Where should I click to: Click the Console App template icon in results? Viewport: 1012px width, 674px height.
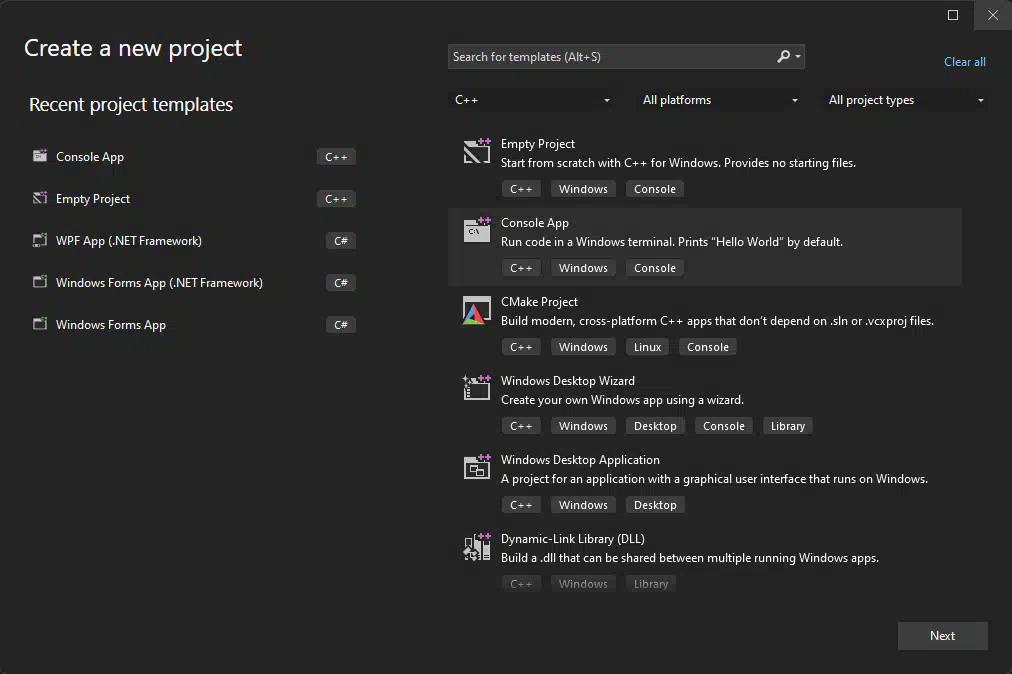477,230
